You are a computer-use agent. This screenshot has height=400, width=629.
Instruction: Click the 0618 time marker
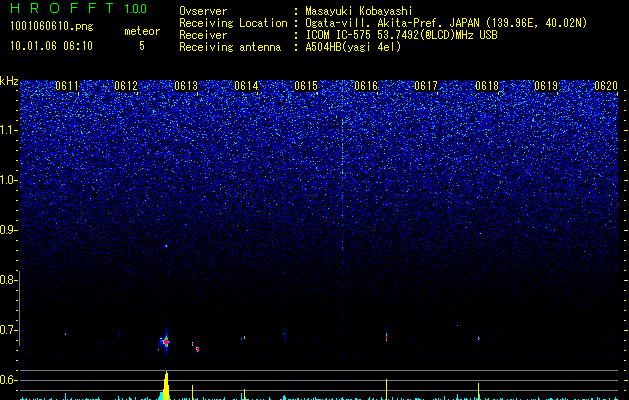tap(487, 86)
